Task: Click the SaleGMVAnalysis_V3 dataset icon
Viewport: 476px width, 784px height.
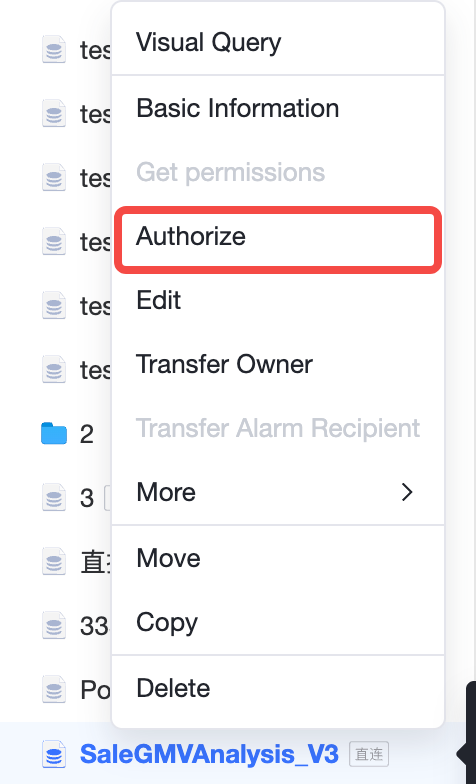Action: click(54, 754)
